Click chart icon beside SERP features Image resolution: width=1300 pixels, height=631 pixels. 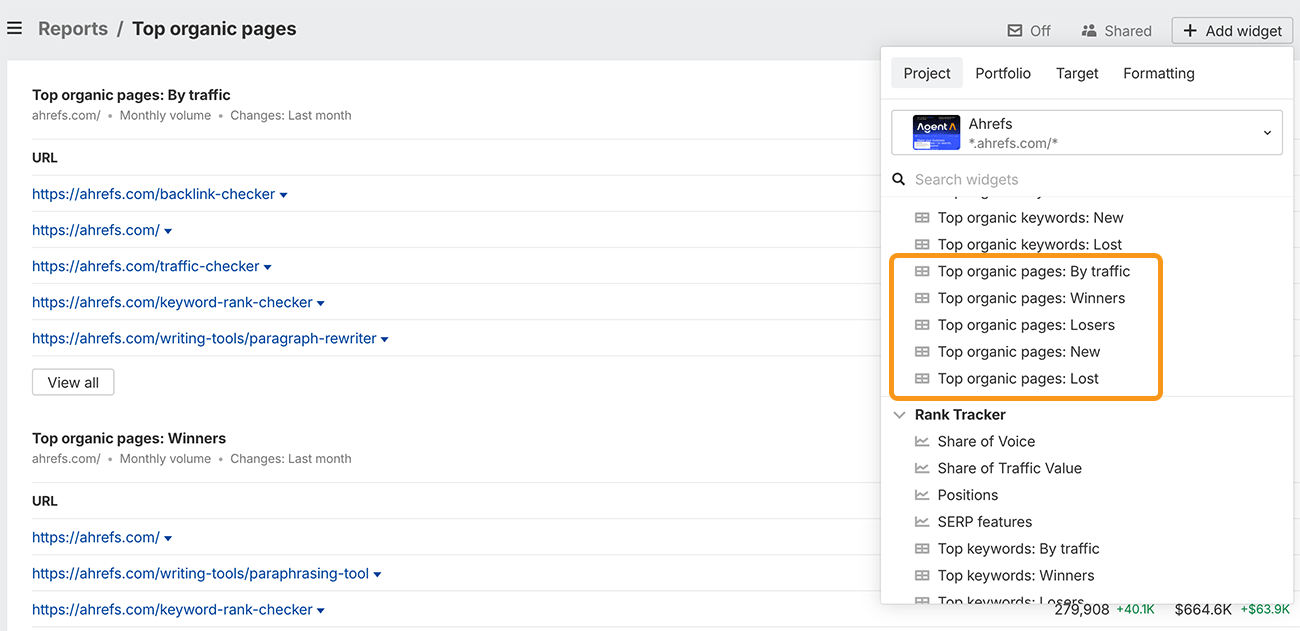tap(922, 522)
